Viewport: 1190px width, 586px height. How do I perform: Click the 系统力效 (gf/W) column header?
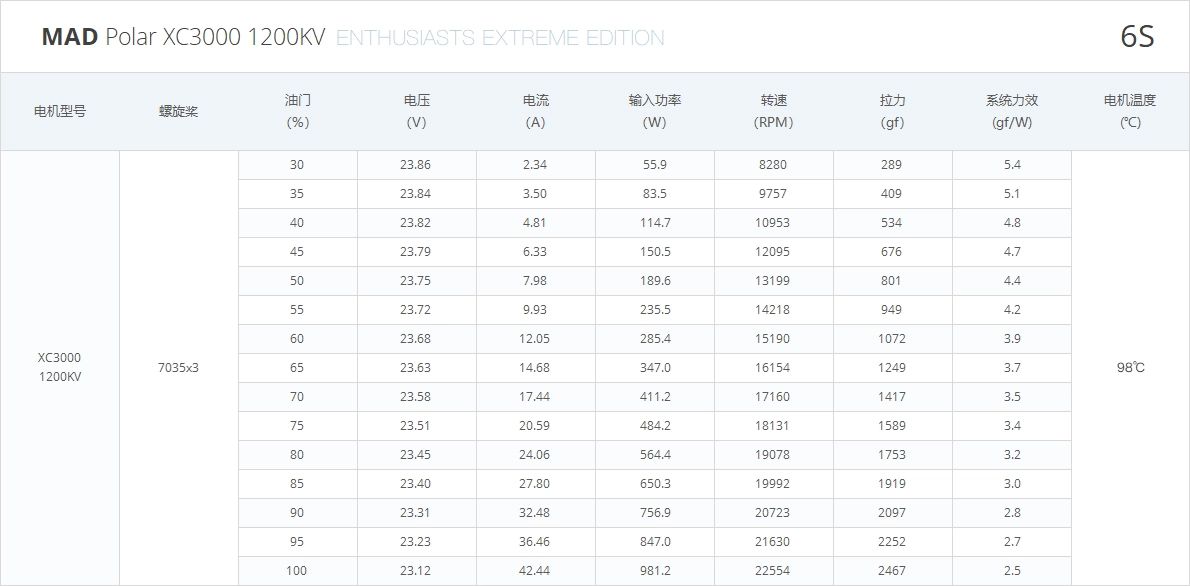[1012, 112]
